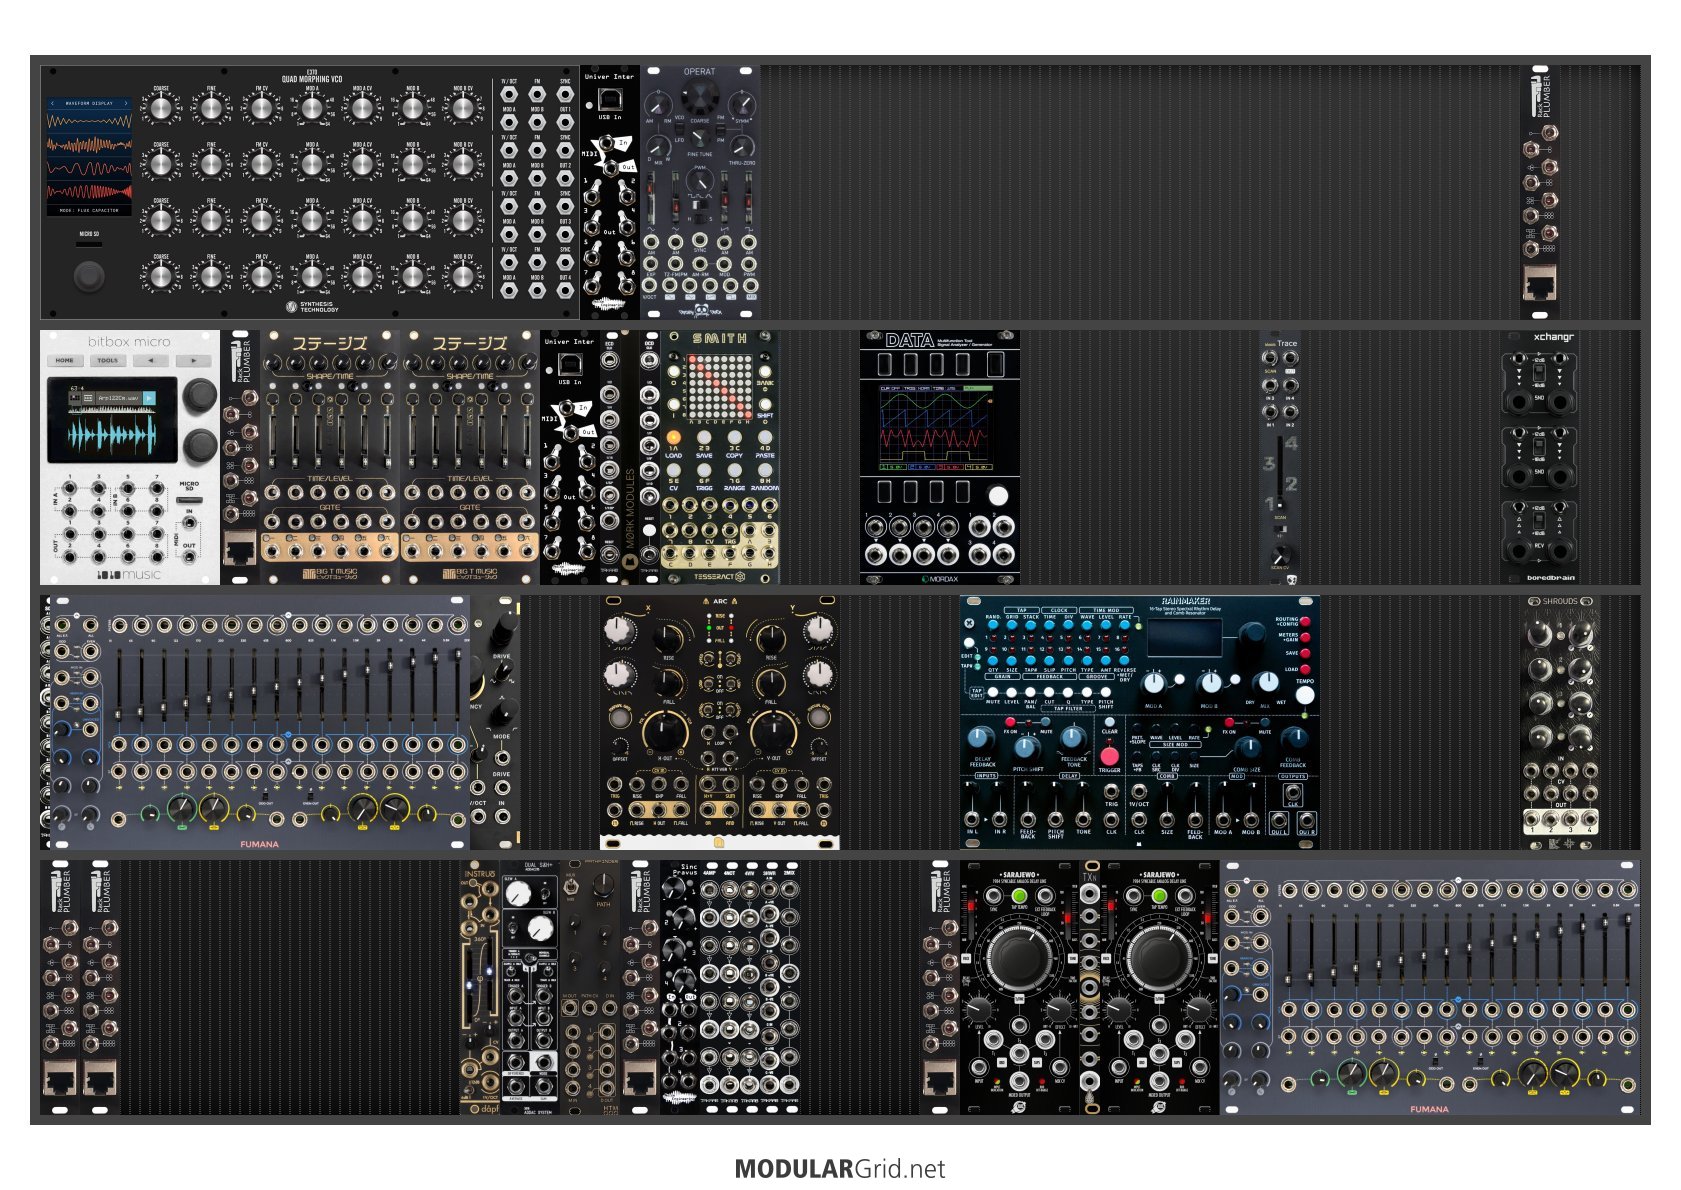The height and width of the screenshot is (1190, 1681).
Task: Click USB In port on top-row Univer Inter
Action: 610,99
